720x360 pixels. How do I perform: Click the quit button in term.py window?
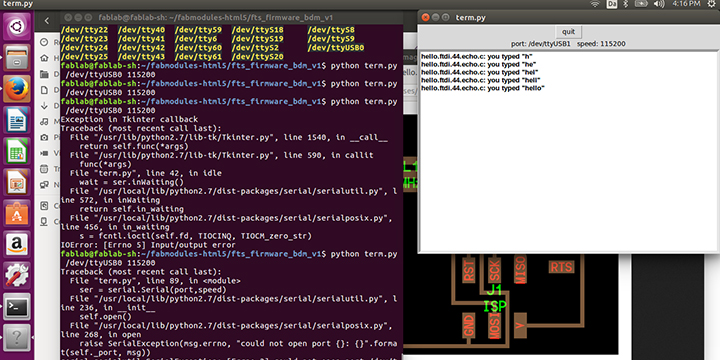tap(568, 32)
